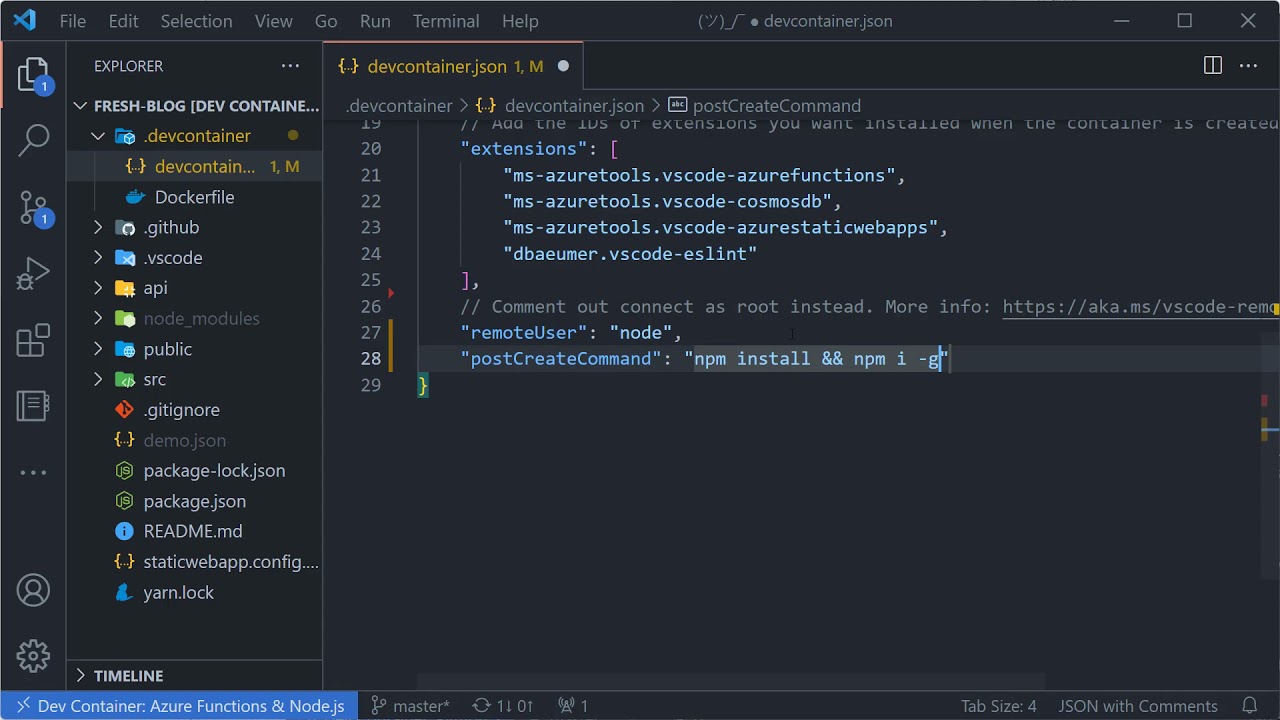Image resolution: width=1280 pixels, height=720 pixels.
Task: Click the unsaved dot on devcontainer.json tab
Action: [563, 66]
